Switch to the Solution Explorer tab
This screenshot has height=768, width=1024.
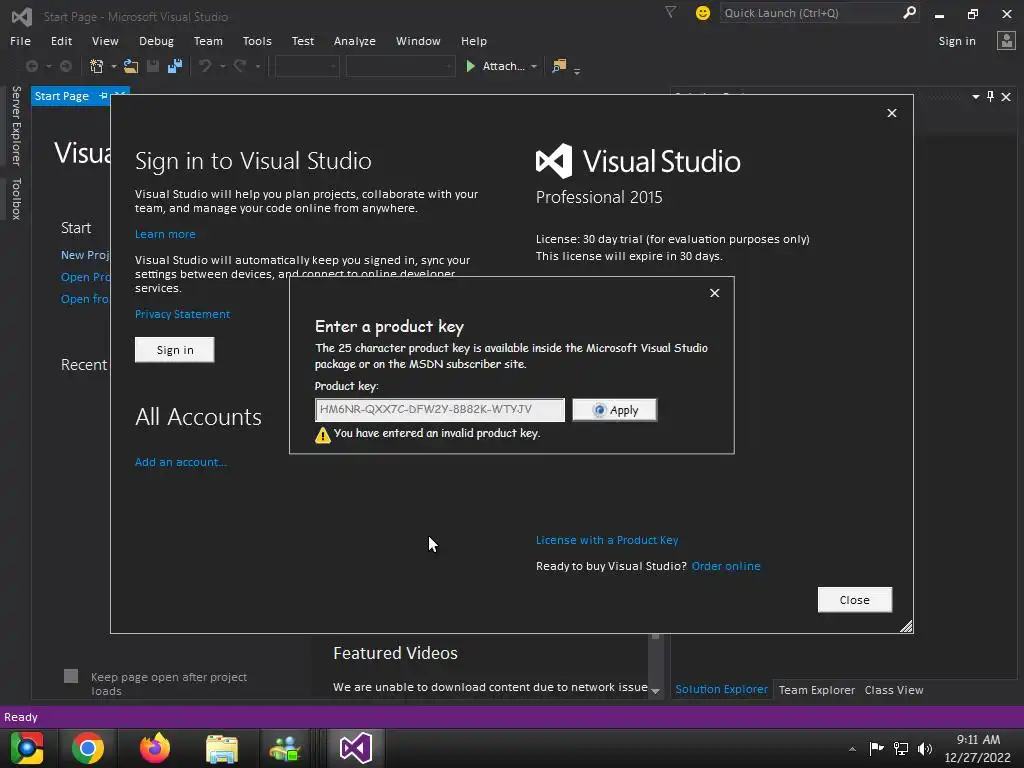point(721,689)
